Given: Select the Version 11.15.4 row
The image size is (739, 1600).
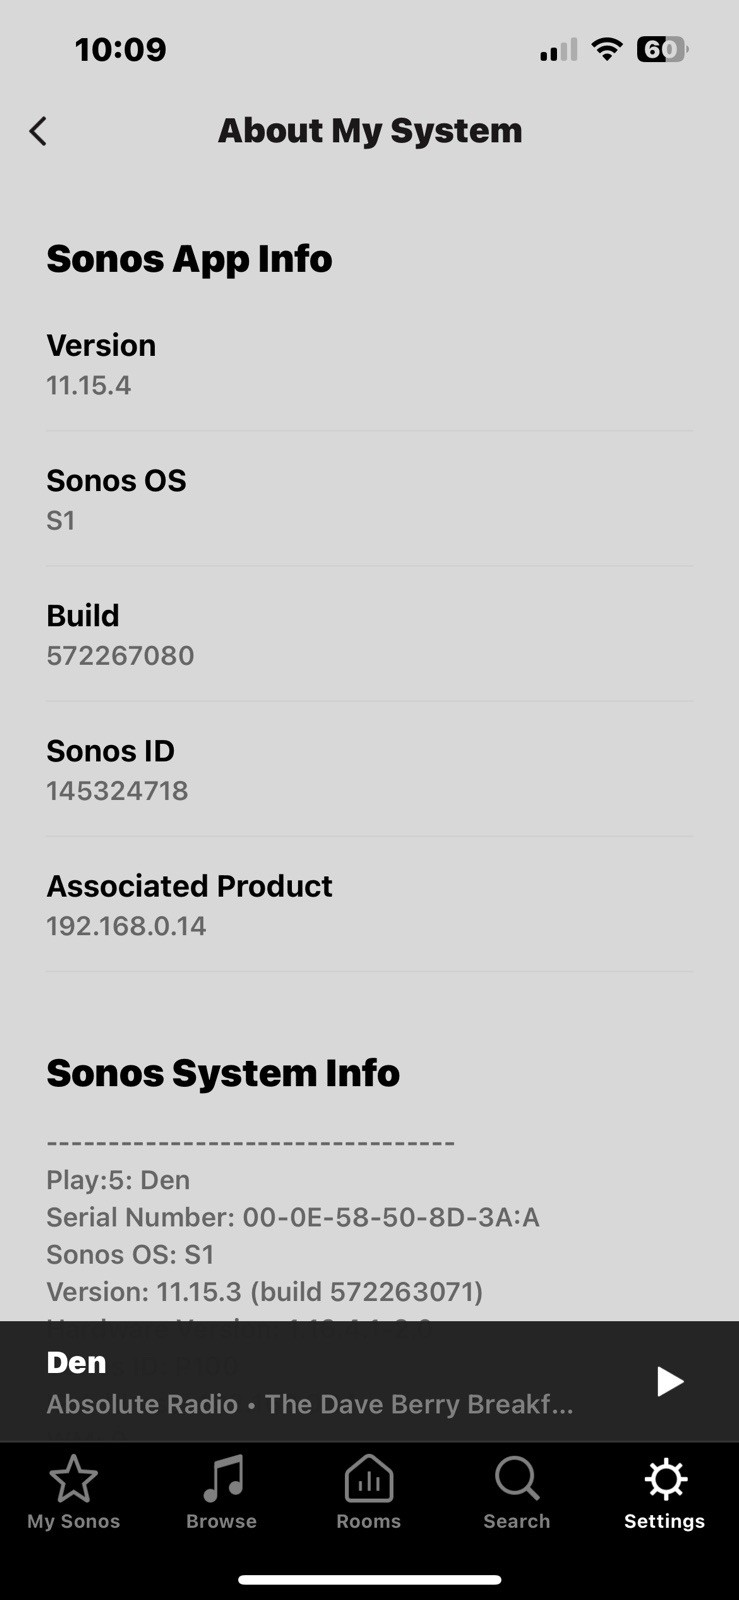Looking at the screenshot, I should click(x=369, y=364).
